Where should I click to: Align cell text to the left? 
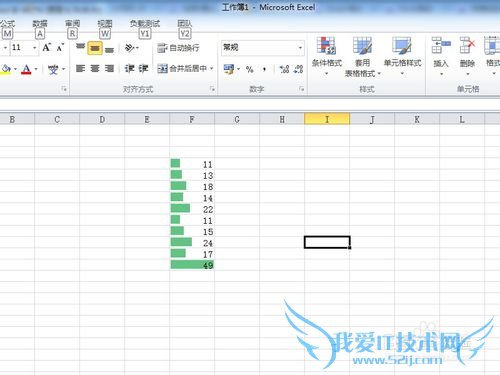coord(80,69)
